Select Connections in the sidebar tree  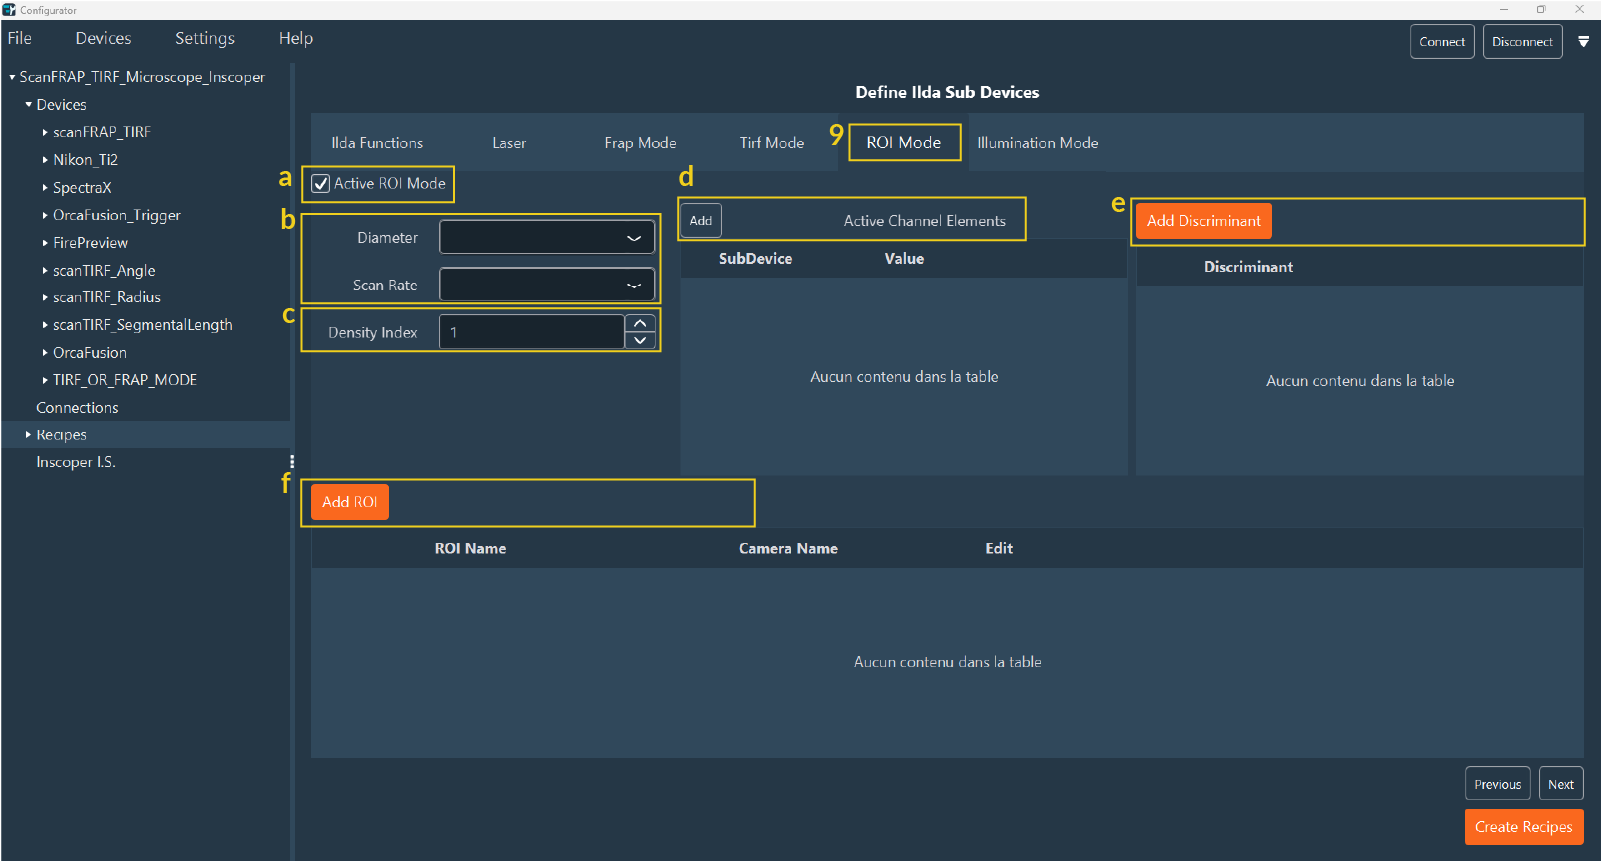(77, 408)
